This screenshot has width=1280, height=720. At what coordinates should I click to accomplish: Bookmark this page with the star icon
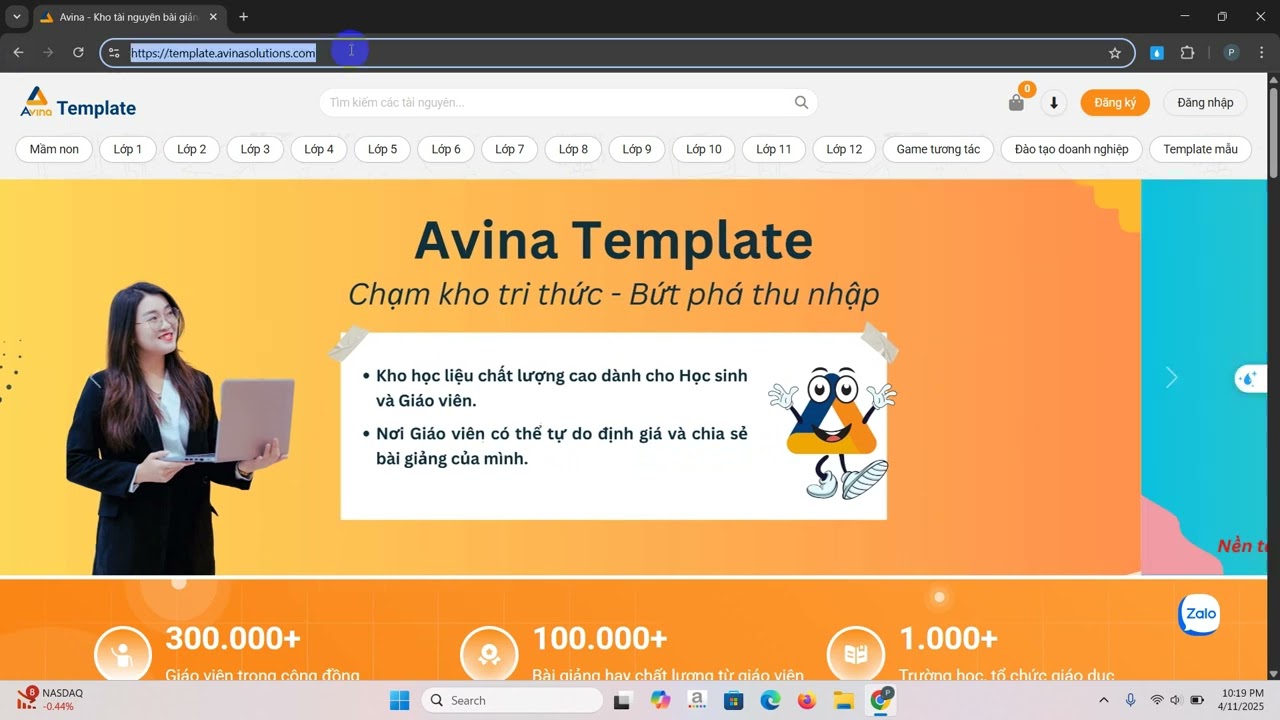(x=1115, y=53)
